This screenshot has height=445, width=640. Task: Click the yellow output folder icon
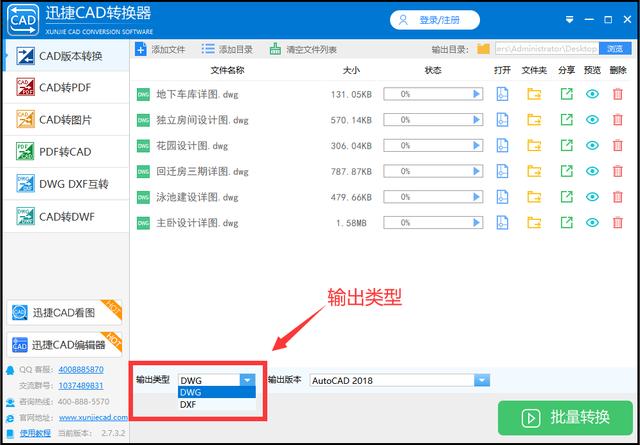pyautogui.click(x=483, y=49)
